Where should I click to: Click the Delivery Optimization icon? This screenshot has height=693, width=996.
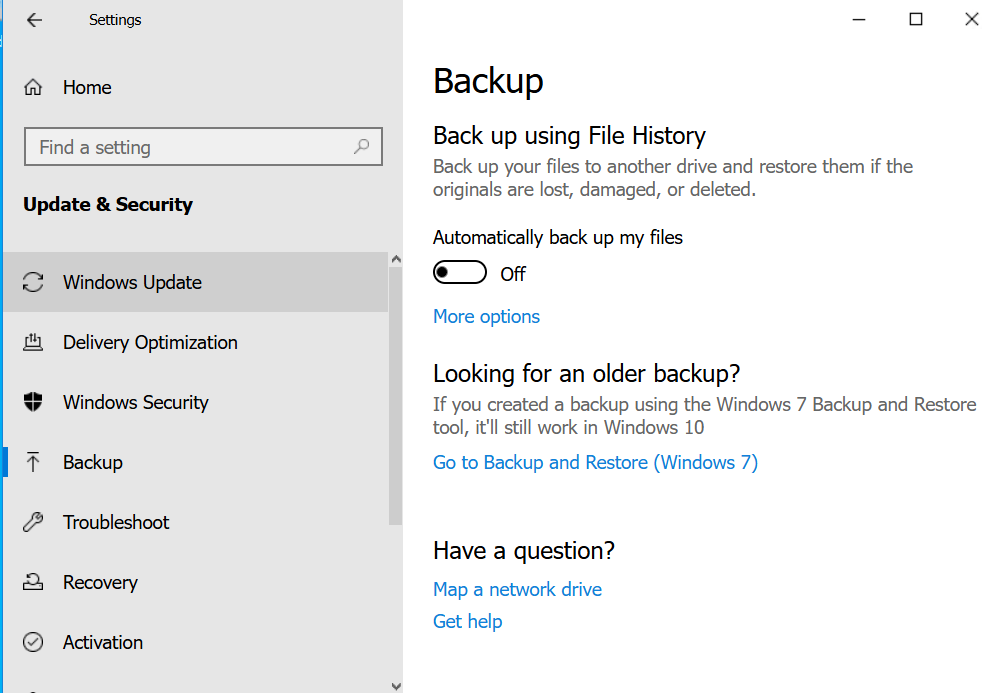pos(33,342)
